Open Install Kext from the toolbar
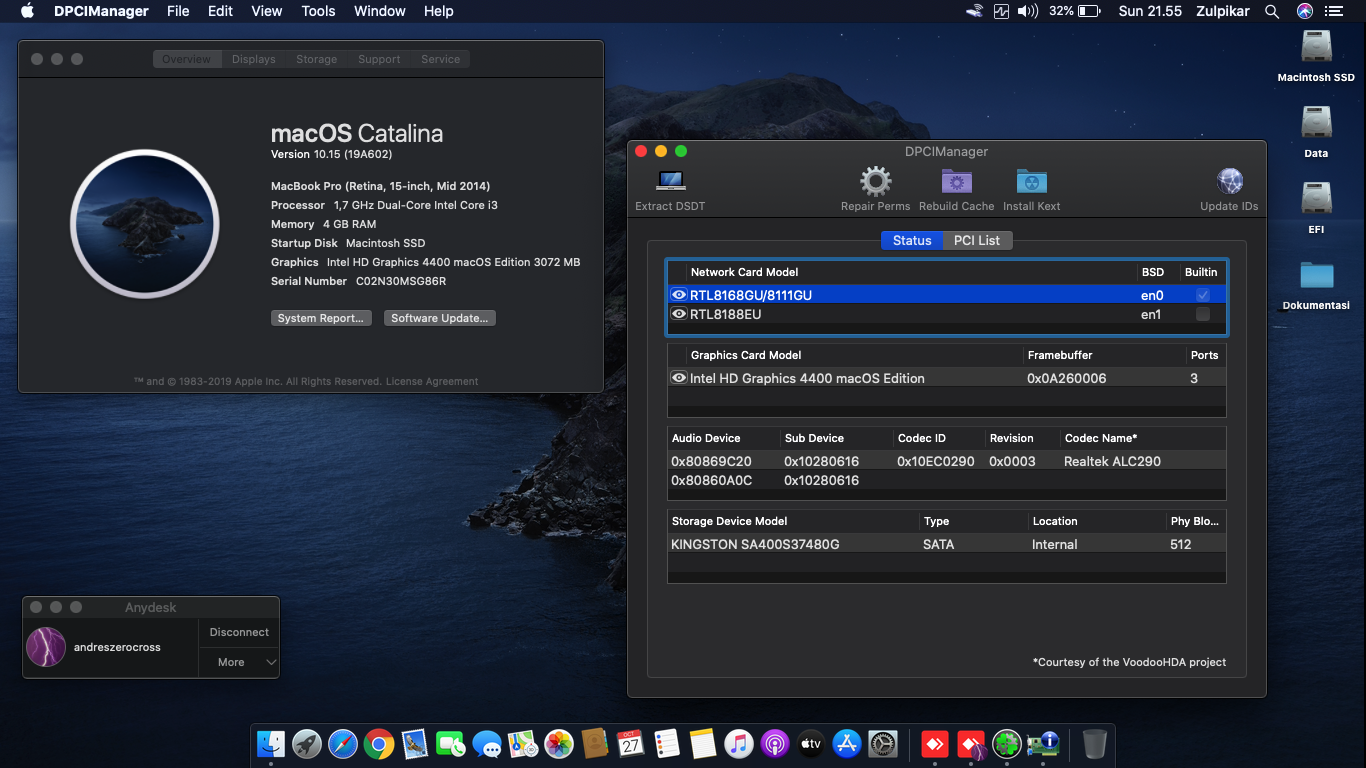This screenshot has width=1366, height=768. pos(1031,182)
